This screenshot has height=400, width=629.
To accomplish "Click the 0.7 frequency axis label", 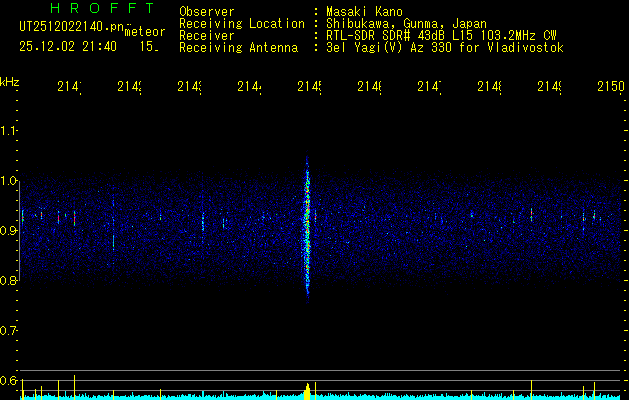I will coord(8,331).
